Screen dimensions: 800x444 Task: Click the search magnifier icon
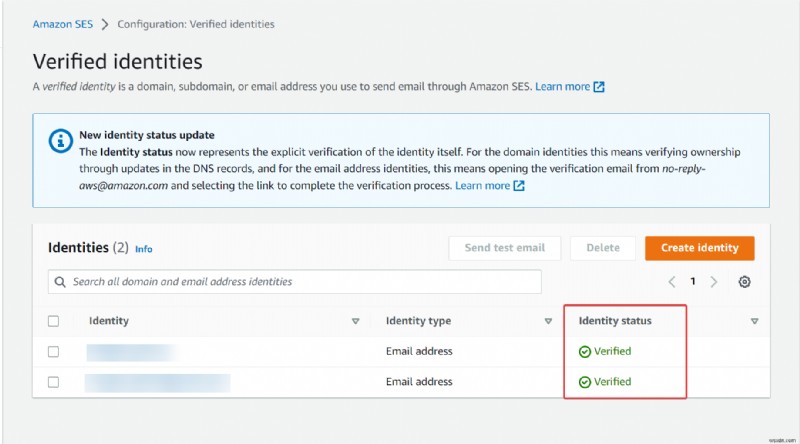60,282
